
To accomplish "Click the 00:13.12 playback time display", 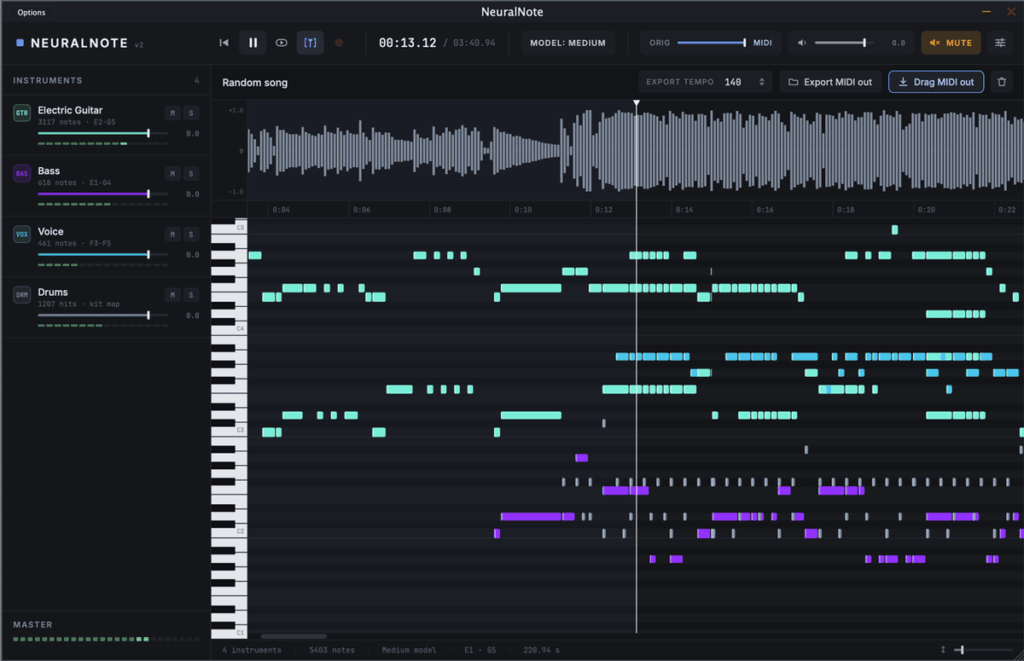I will [408, 42].
